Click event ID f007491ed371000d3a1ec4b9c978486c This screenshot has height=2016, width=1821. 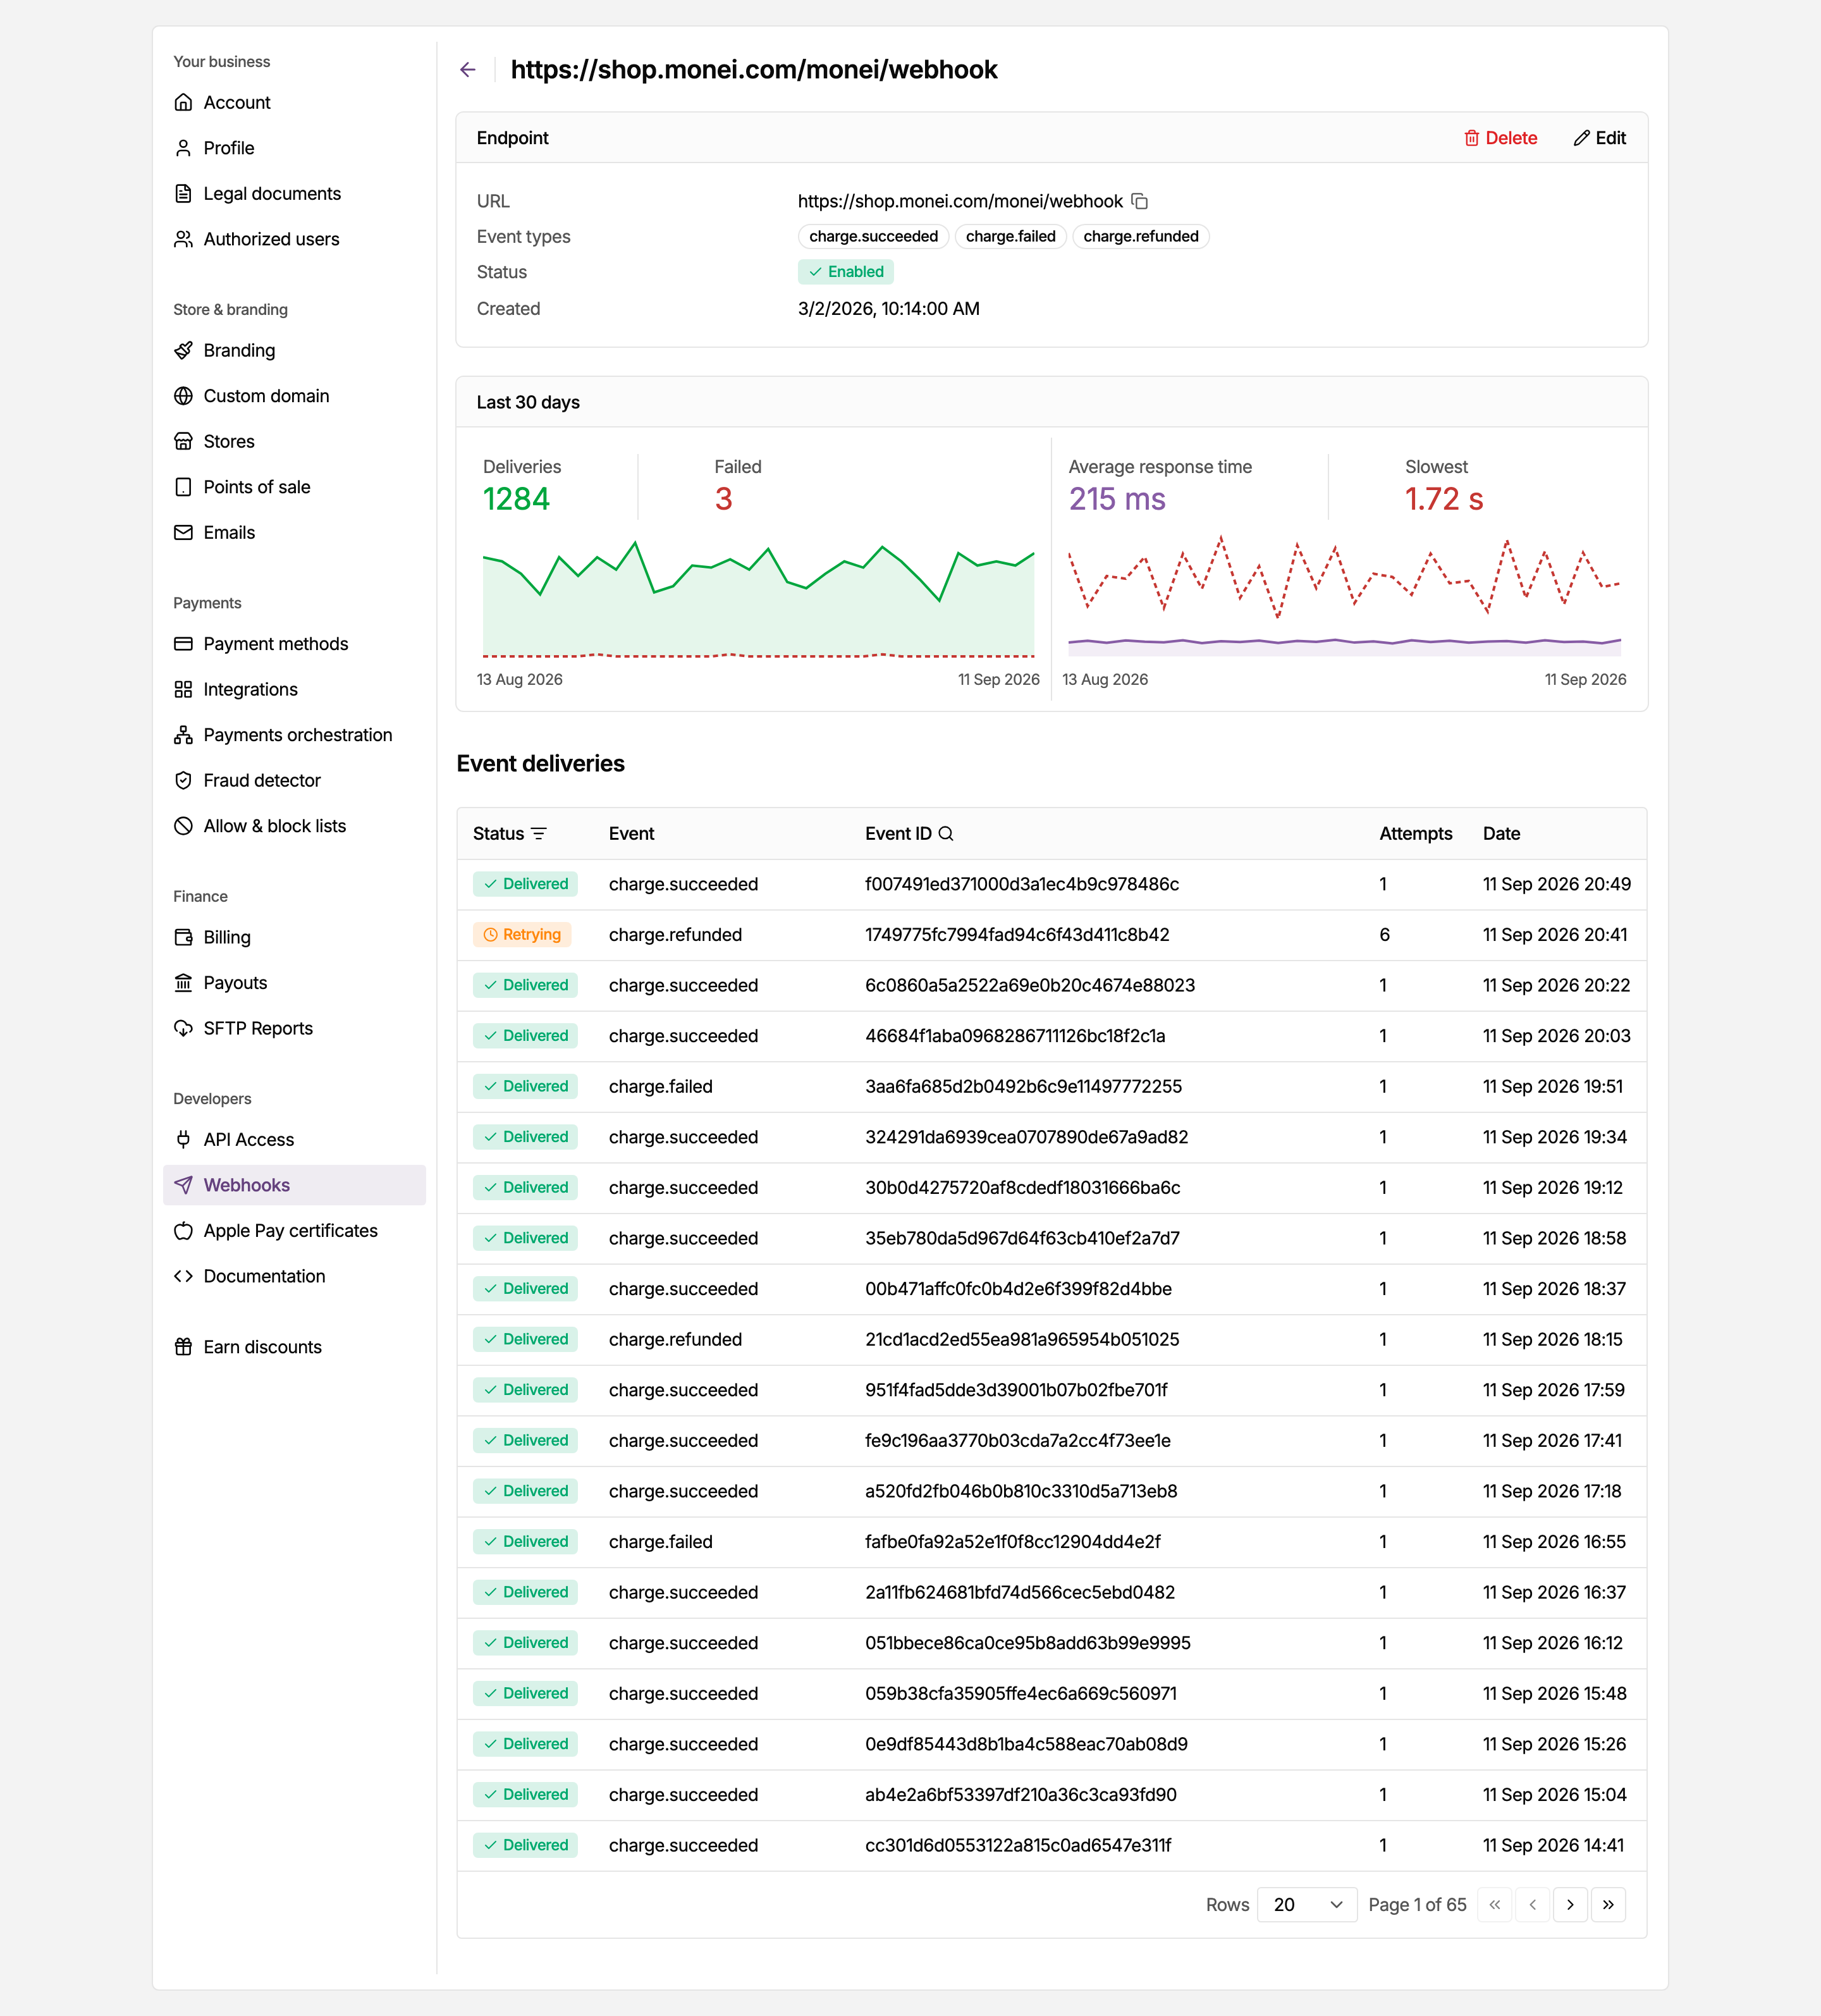click(1022, 884)
